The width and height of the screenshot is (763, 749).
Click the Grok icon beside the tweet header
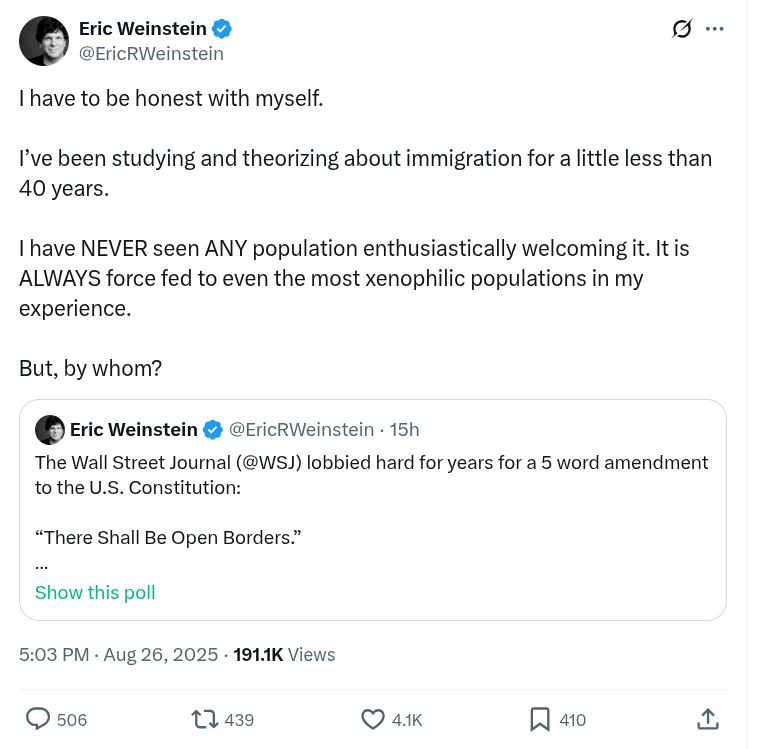tap(682, 29)
